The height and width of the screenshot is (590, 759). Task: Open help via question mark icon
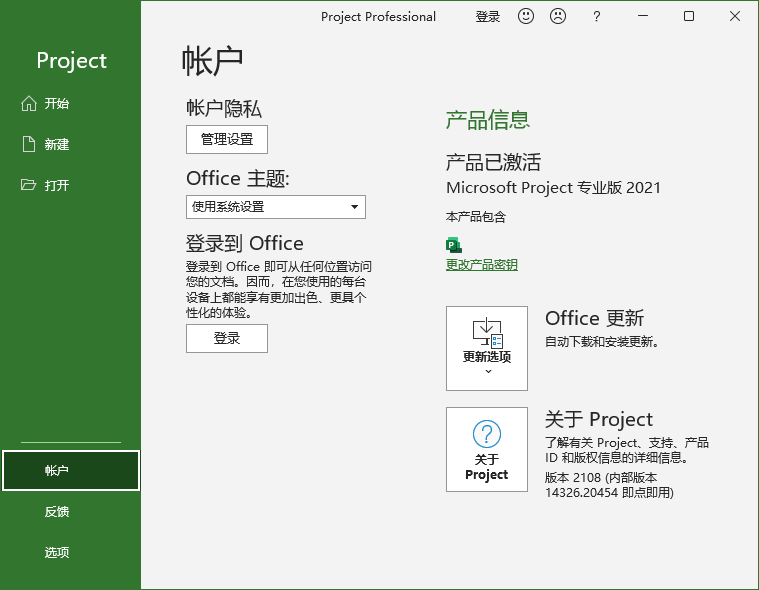pyautogui.click(x=597, y=16)
